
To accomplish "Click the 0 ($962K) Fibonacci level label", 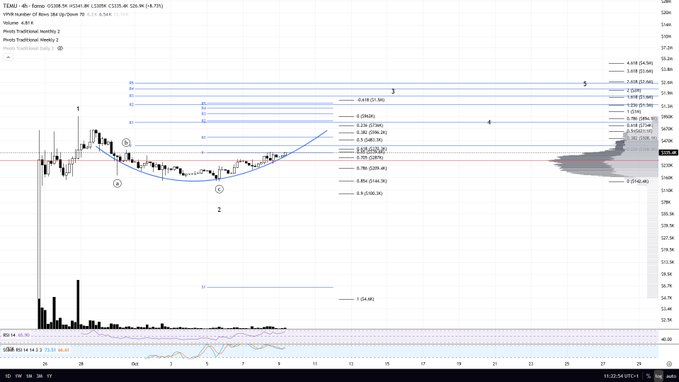I will point(366,117).
